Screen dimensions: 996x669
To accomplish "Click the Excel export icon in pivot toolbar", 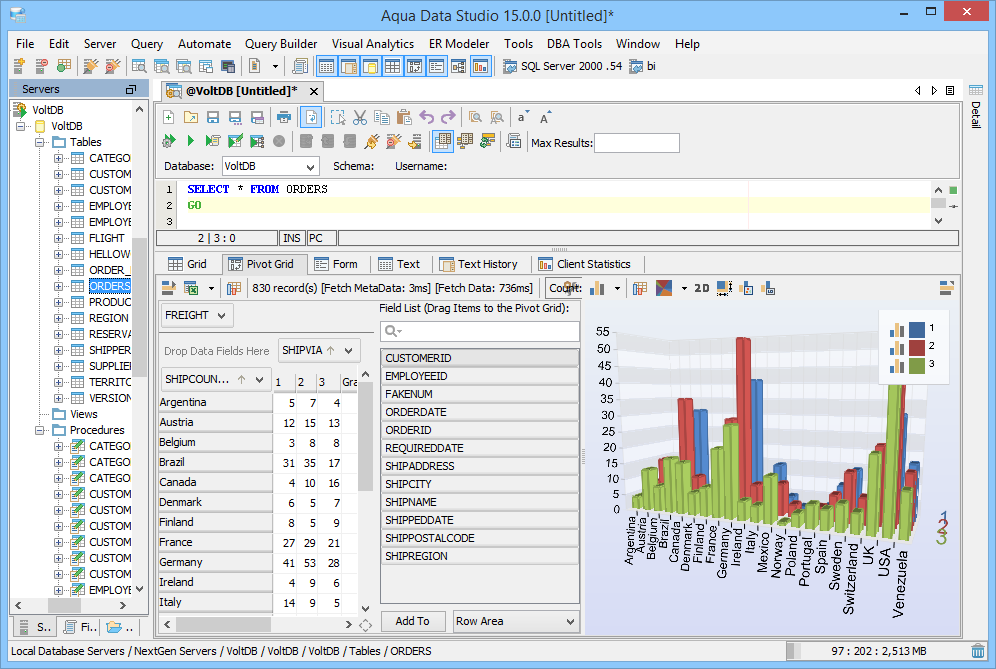I will point(191,288).
